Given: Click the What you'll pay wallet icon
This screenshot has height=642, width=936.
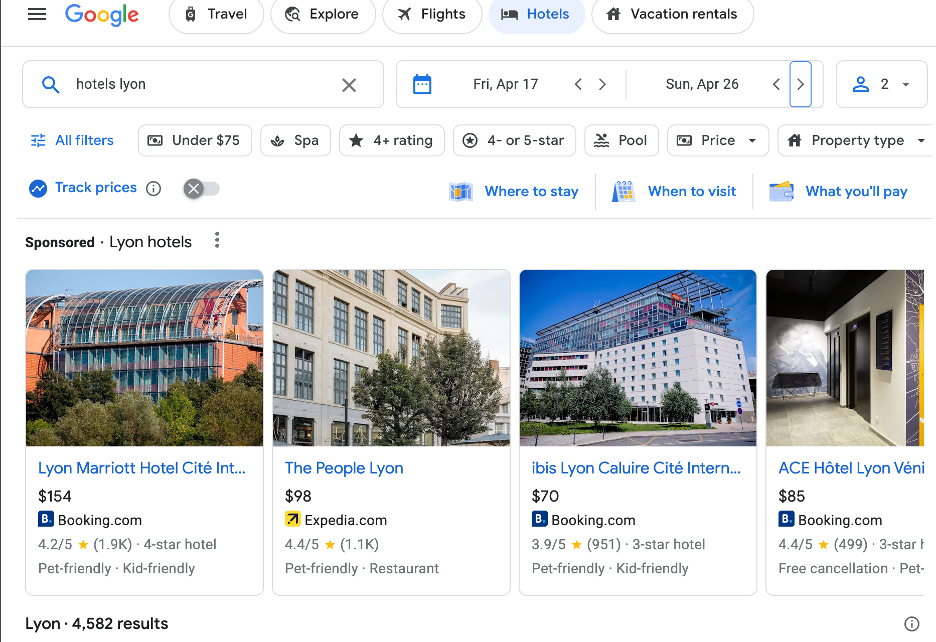Looking at the screenshot, I should point(781,191).
